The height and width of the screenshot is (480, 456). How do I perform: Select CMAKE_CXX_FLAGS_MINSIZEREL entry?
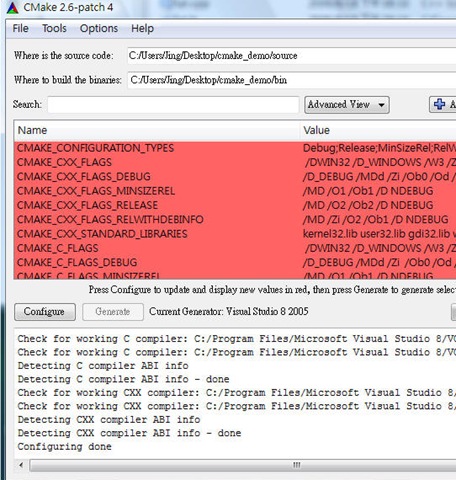[x=235, y=191]
